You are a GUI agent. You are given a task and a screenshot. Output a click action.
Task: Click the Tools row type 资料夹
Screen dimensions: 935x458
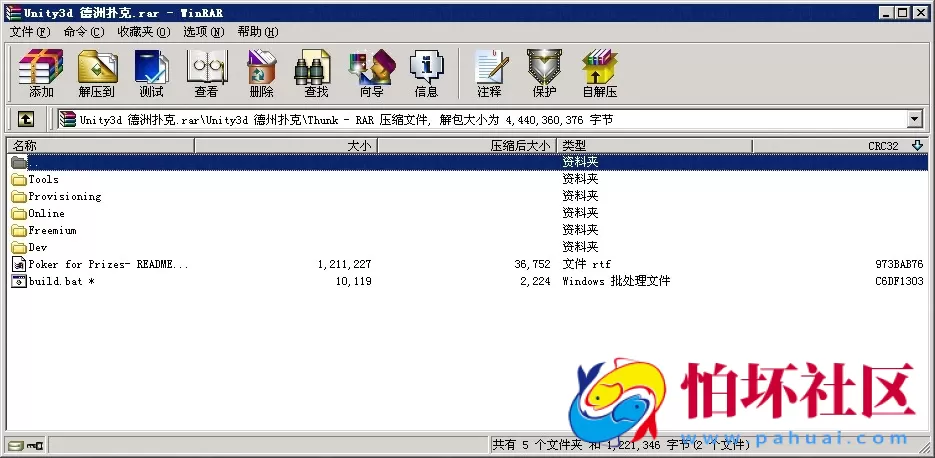tap(580, 179)
